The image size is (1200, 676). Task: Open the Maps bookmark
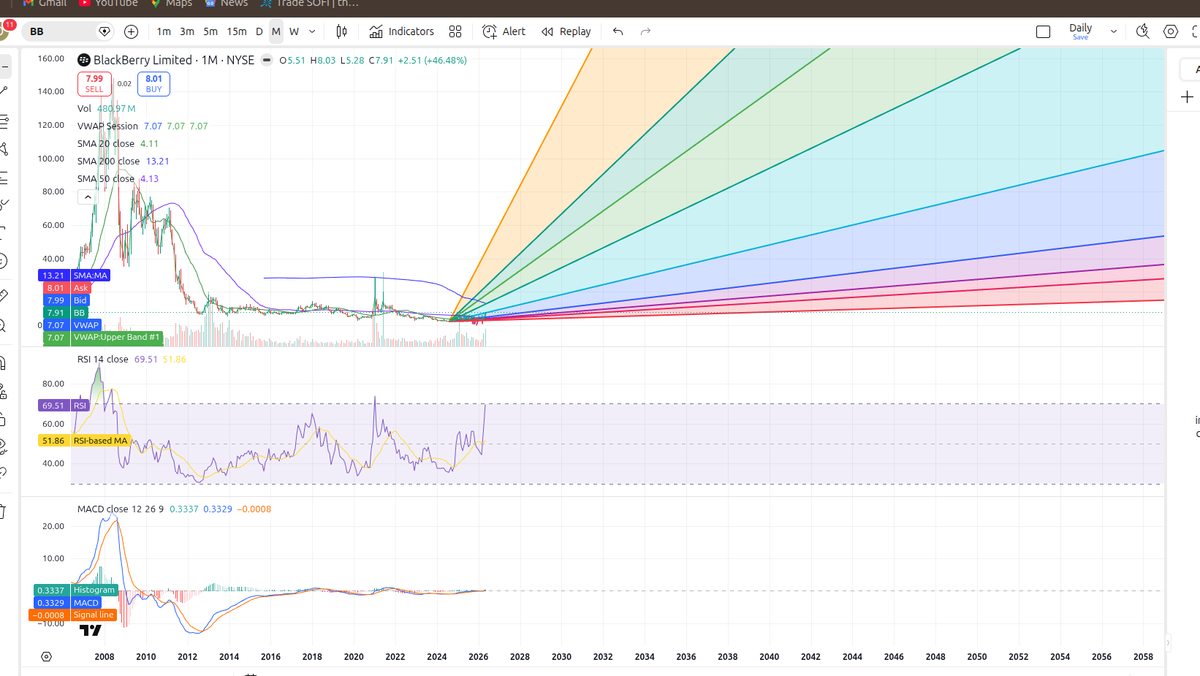pyautogui.click(x=171, y=4)
